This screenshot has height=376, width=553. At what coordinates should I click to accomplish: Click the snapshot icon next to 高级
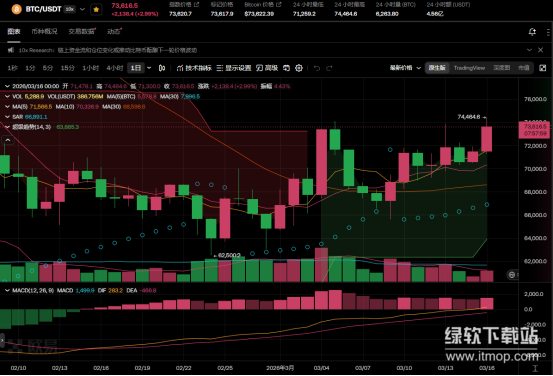(286, 68)
